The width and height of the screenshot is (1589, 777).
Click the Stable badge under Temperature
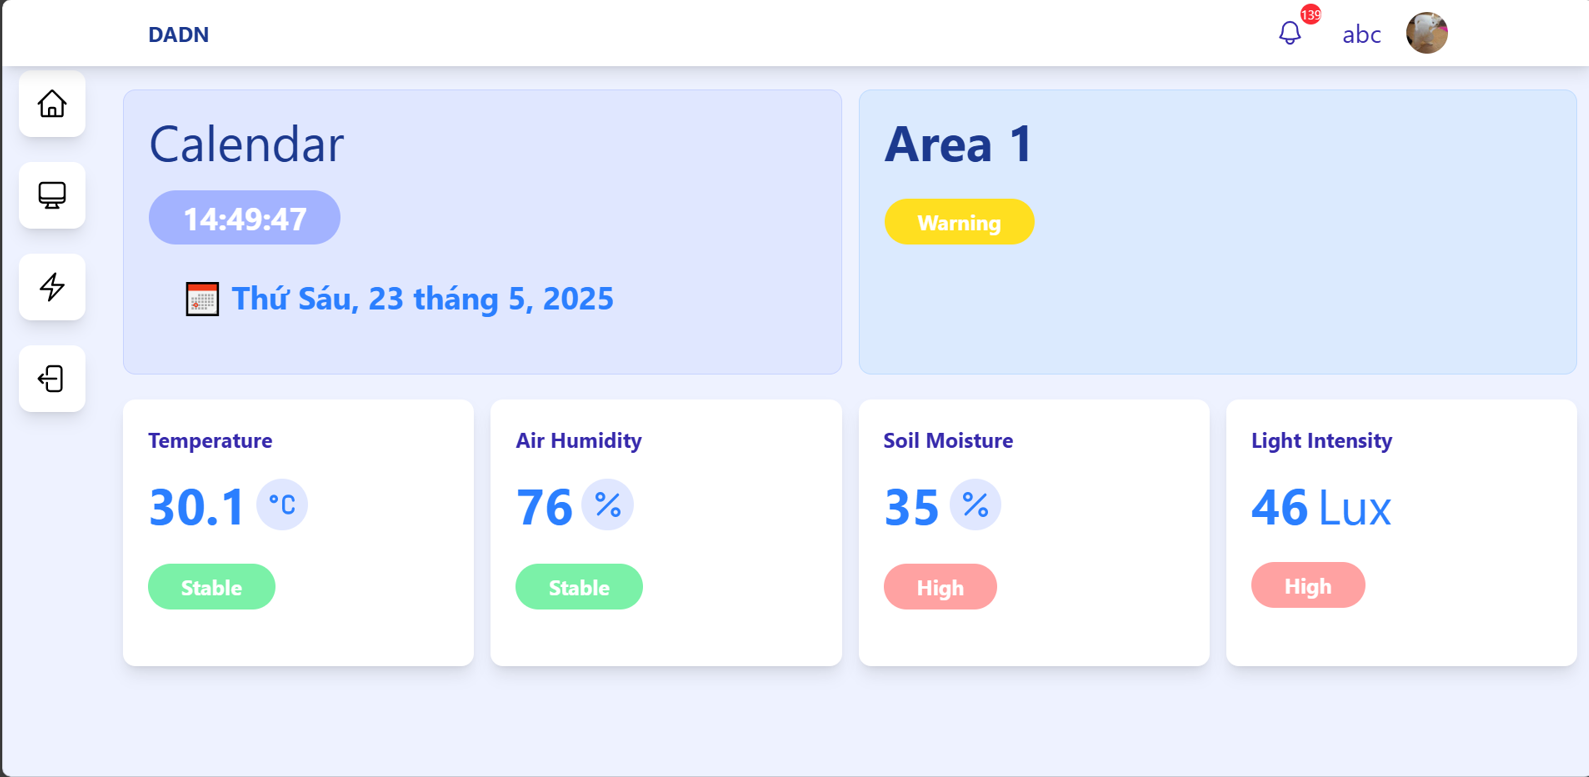point(211,587)
